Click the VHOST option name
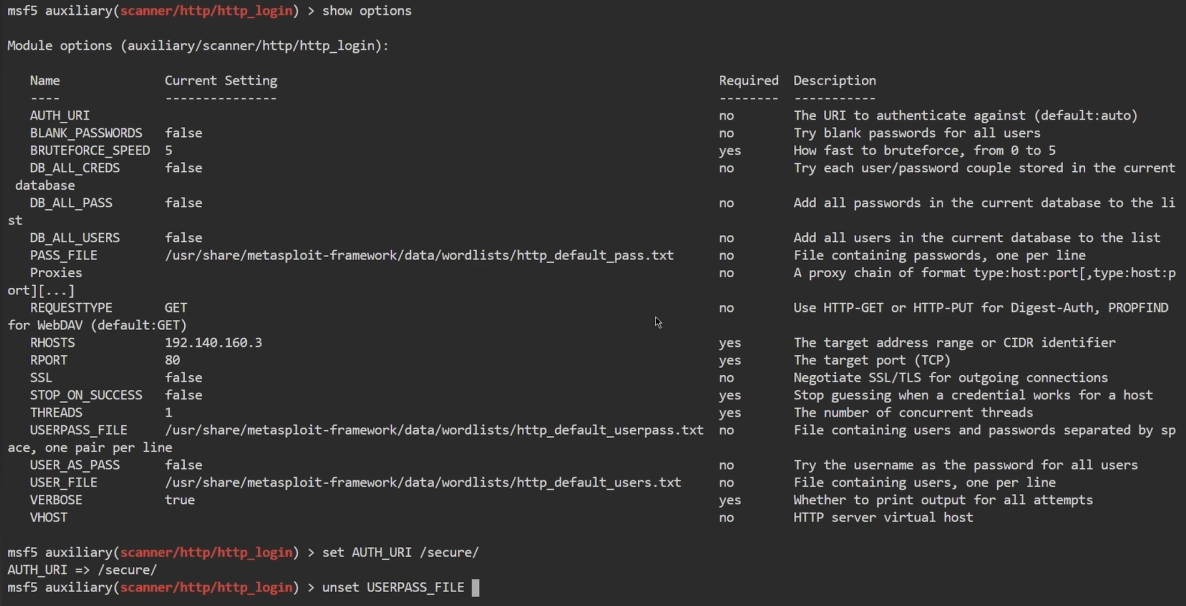 point(48,518)
